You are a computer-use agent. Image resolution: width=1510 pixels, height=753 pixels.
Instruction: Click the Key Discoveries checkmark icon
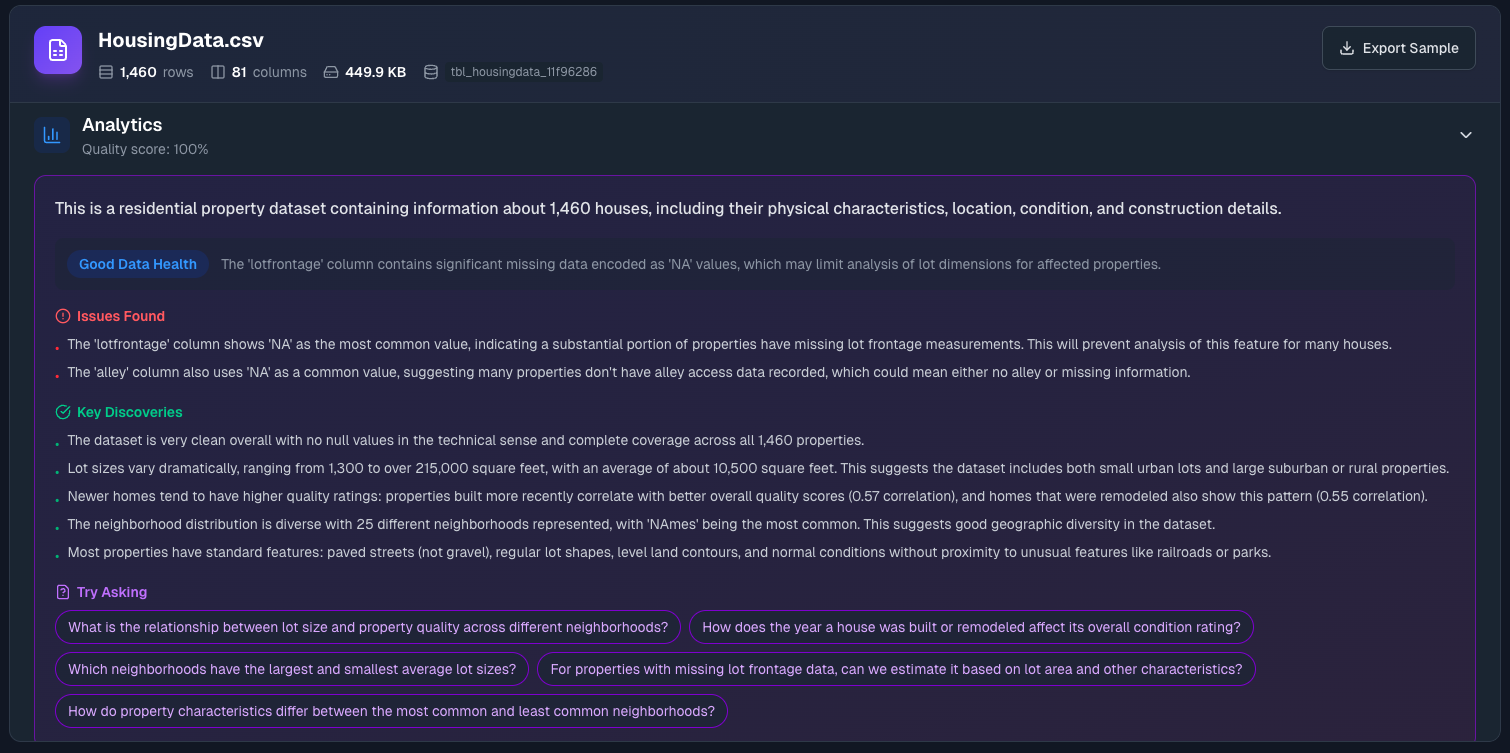63,412
